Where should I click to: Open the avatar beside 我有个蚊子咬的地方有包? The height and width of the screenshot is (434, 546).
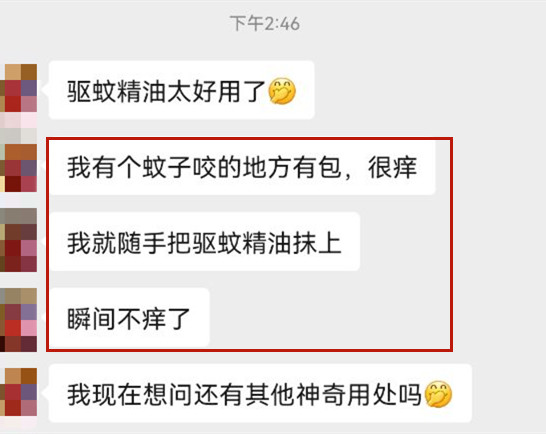click(x=19, y=168)
